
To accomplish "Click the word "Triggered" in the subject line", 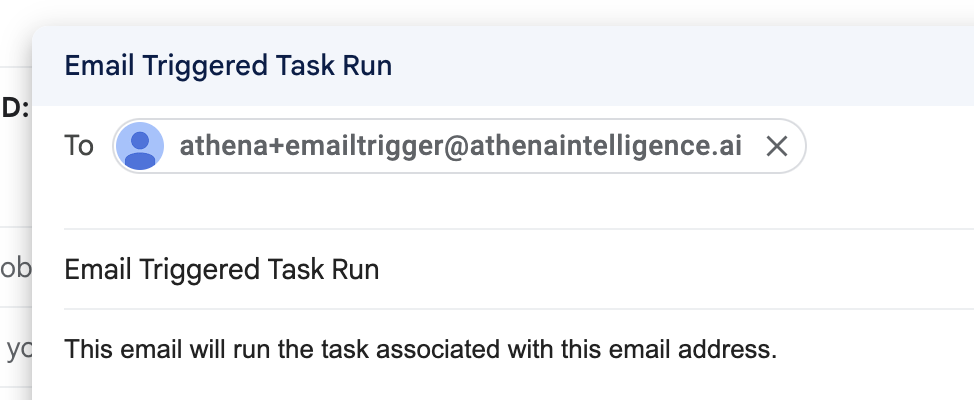I will (198, 270).
